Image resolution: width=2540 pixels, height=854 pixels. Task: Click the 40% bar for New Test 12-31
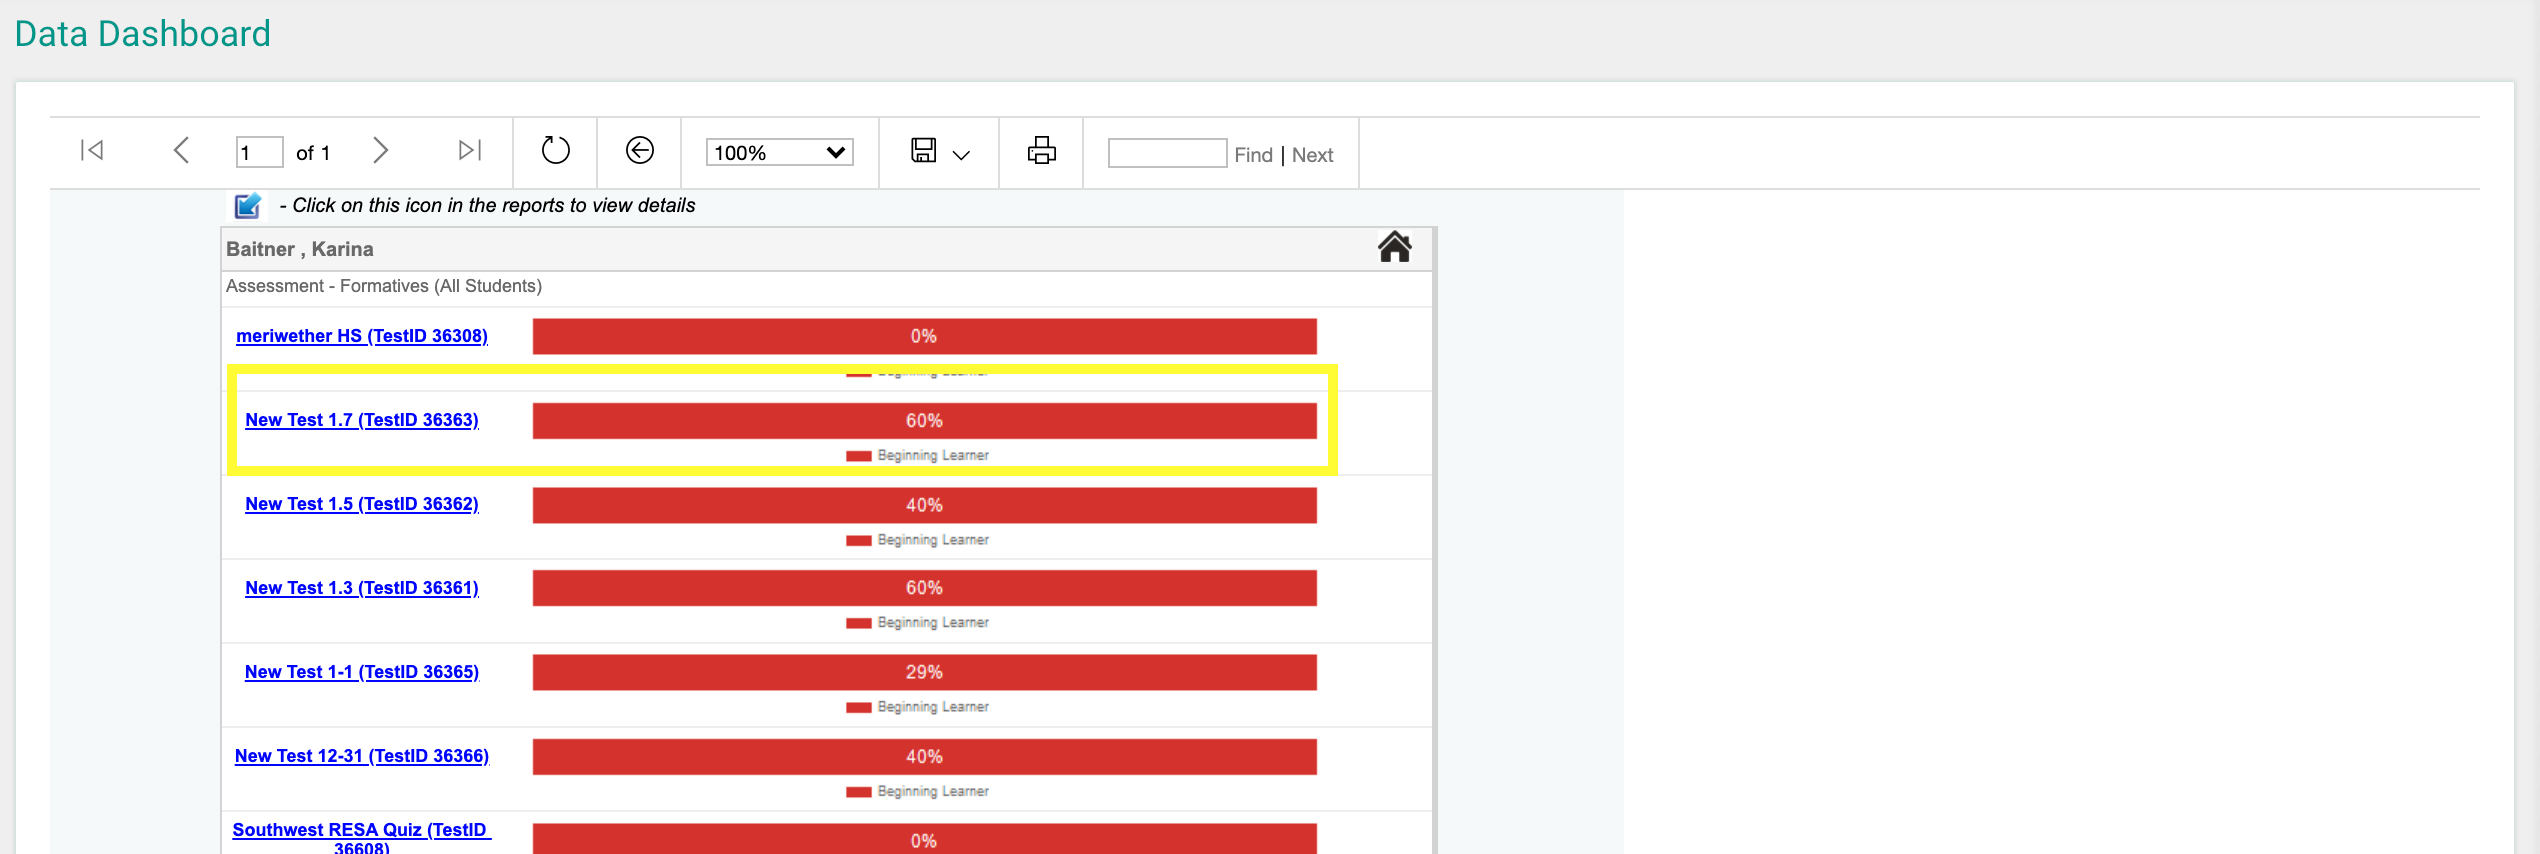click(x=924, y=757)
